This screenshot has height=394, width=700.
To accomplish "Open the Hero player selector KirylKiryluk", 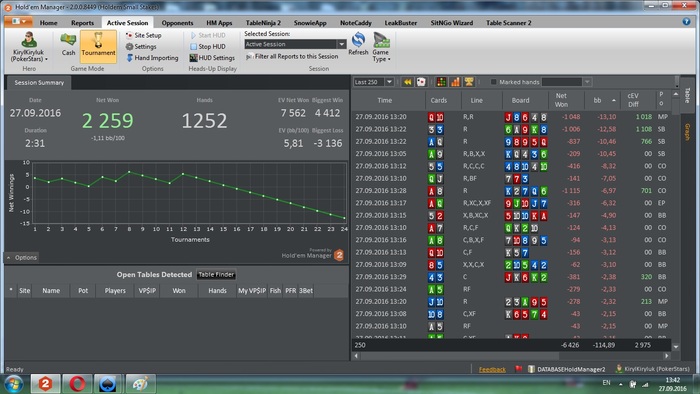I will [x=29, y=47].
